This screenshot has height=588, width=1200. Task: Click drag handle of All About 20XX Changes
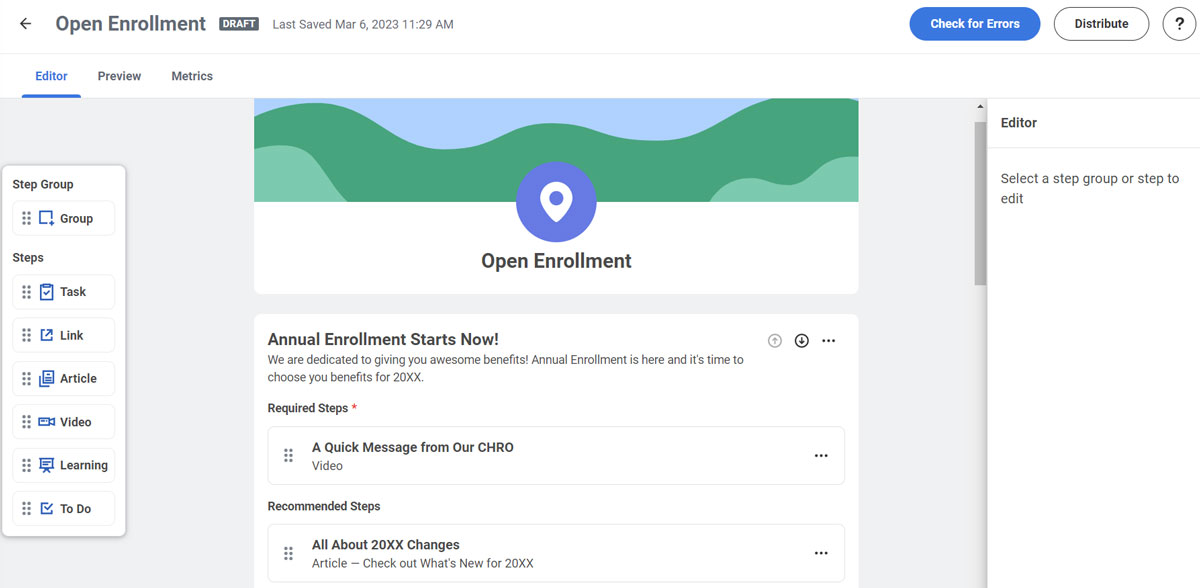288,553
